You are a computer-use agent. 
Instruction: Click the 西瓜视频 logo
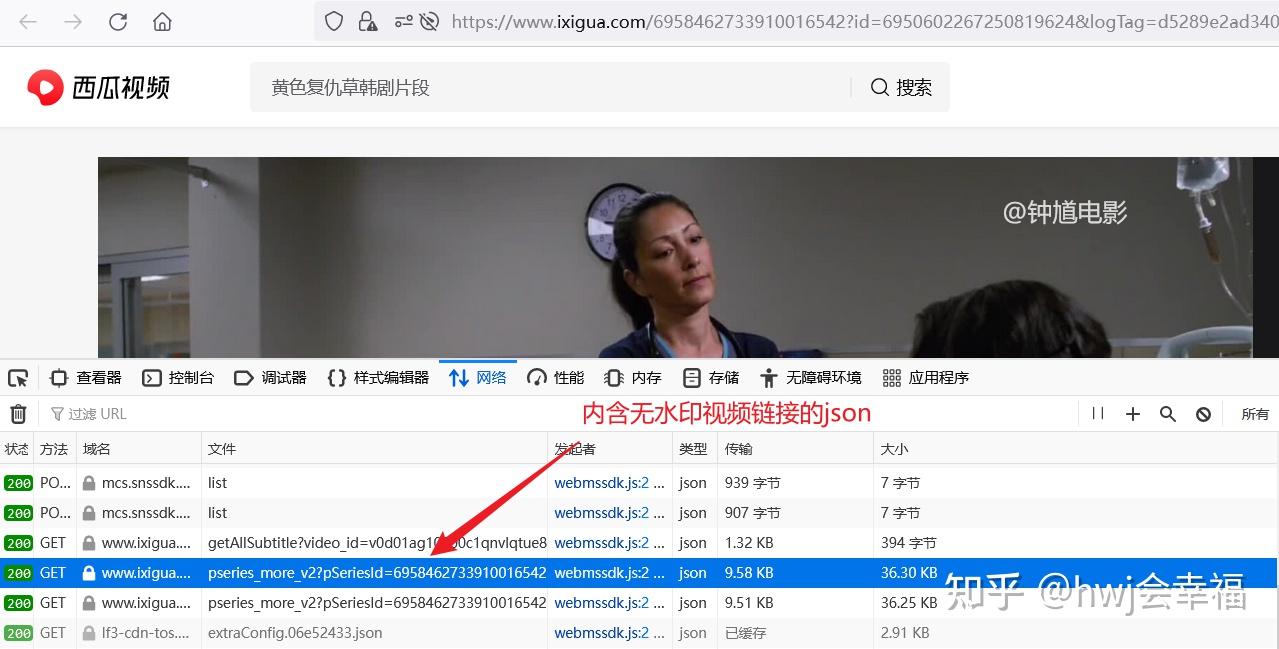point(97,86)
